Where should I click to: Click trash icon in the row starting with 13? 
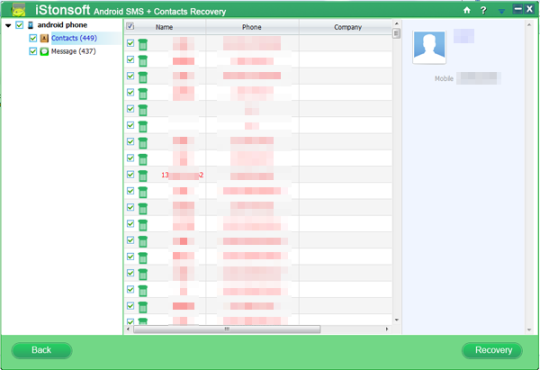coord(143,175)
